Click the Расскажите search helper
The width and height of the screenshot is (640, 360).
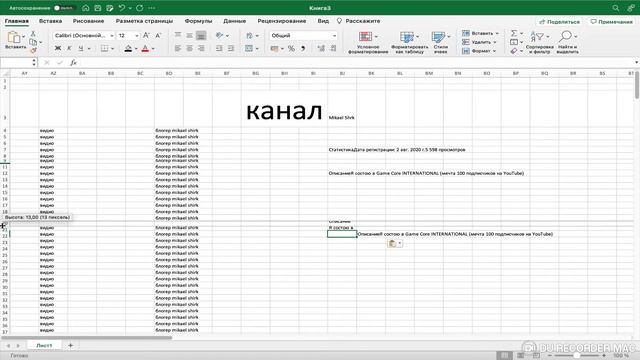click(358, 21)
